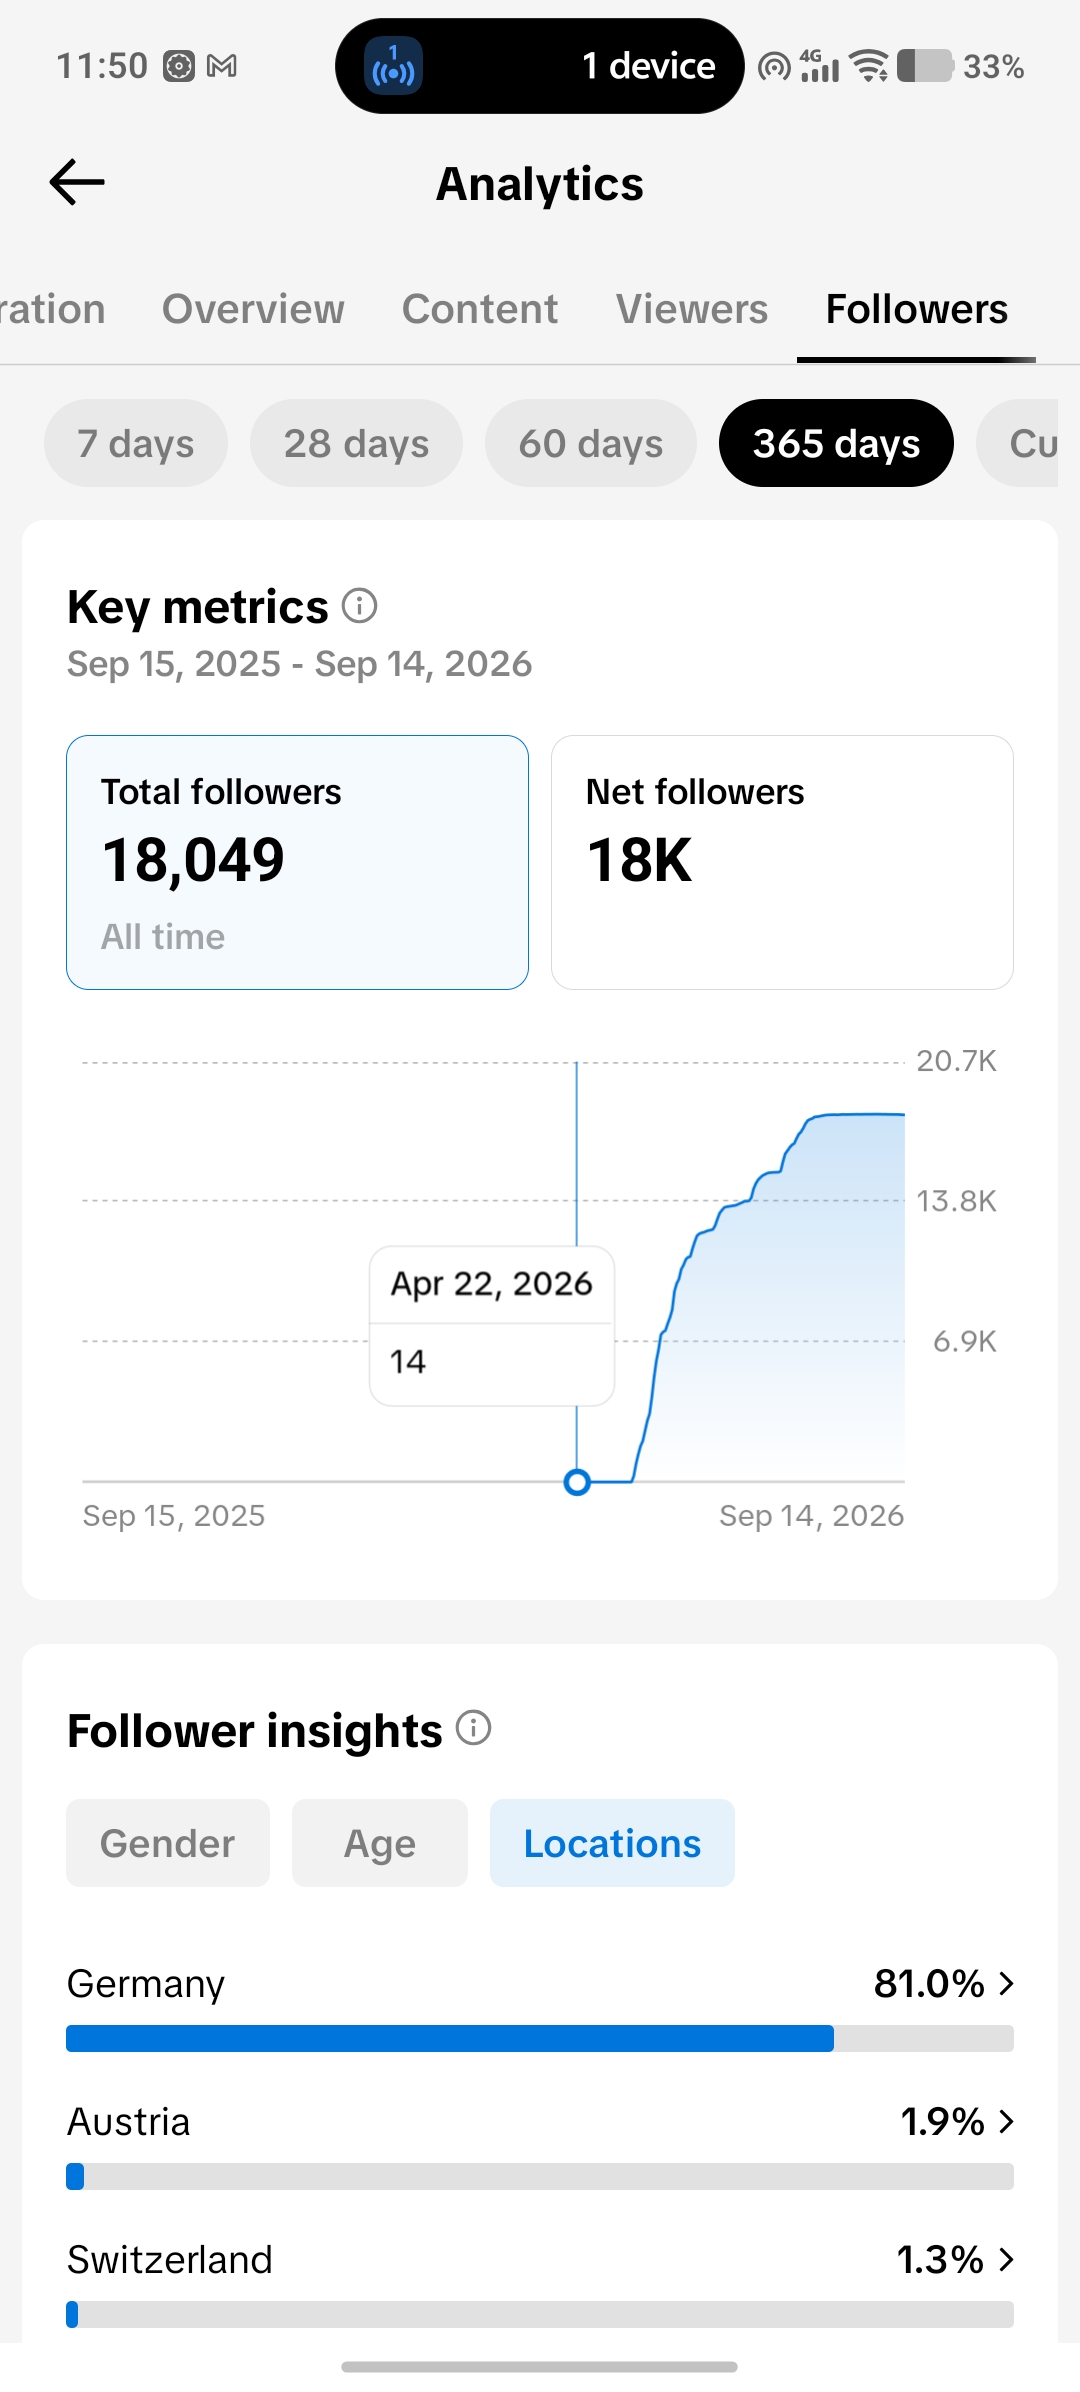Open Key metrics info icon
This screenshot has width=1080, height=2392.
(x=359, y=605)
